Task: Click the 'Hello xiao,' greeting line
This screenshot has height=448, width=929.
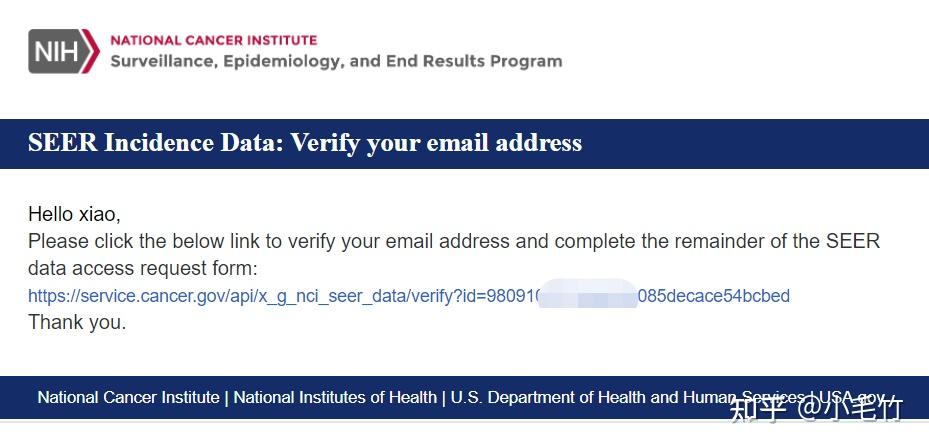Action: [74, 214]
